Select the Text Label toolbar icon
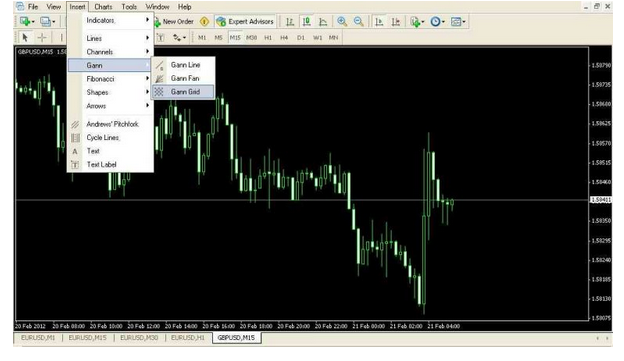624x361 pixels. point(160,37)
